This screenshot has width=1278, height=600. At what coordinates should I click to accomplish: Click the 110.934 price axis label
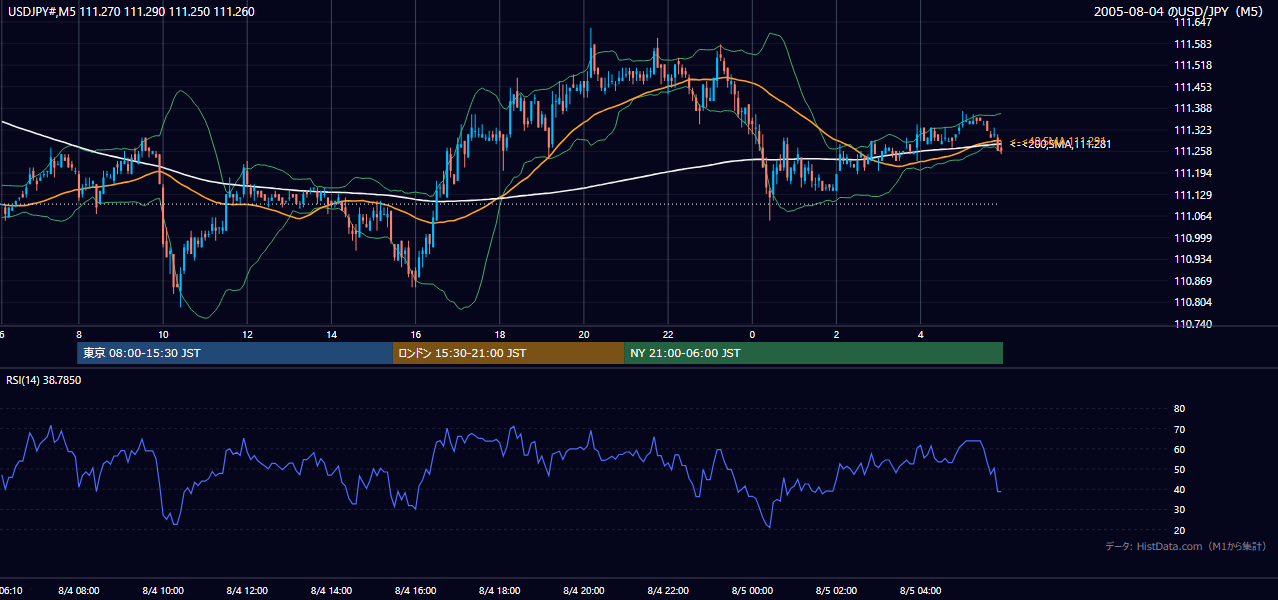click(1192, 259)
